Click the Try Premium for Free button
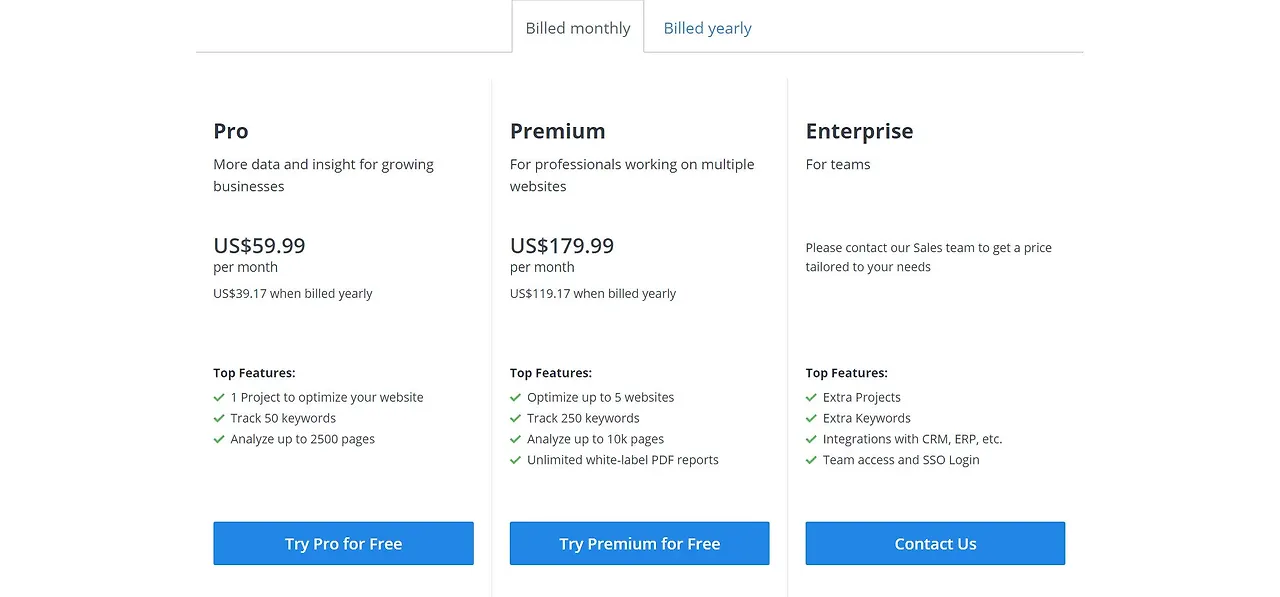The image size is (1280, 597). 639,544
